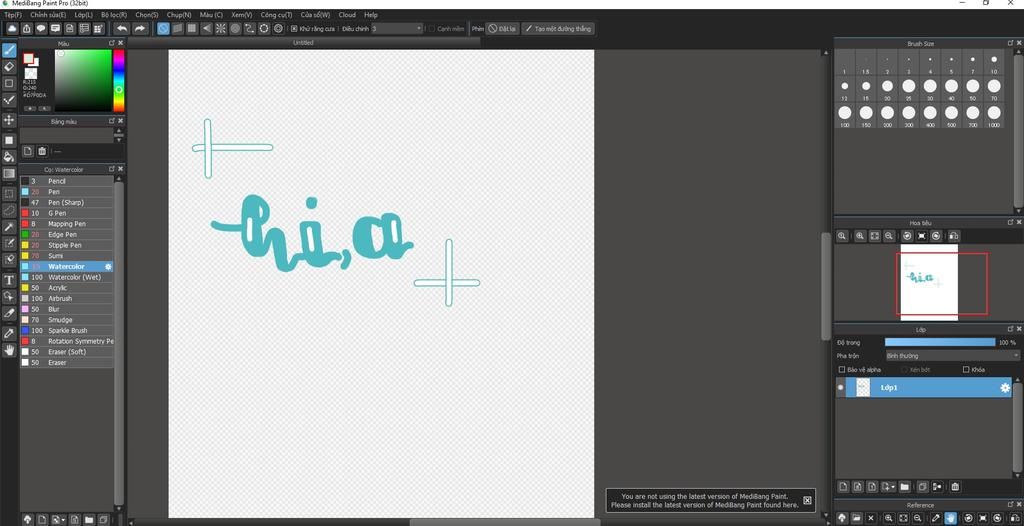Screen dimensions: 1024x526
Task: Open the Cloud menu
Action: click(347, 14)
